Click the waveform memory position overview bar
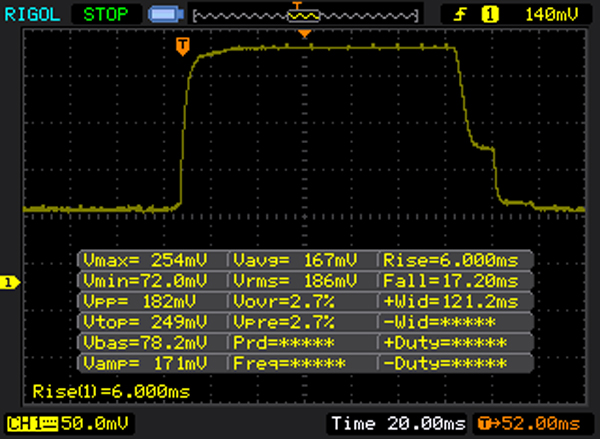Viewport: 600px width, 439px height. coord(305,15)
